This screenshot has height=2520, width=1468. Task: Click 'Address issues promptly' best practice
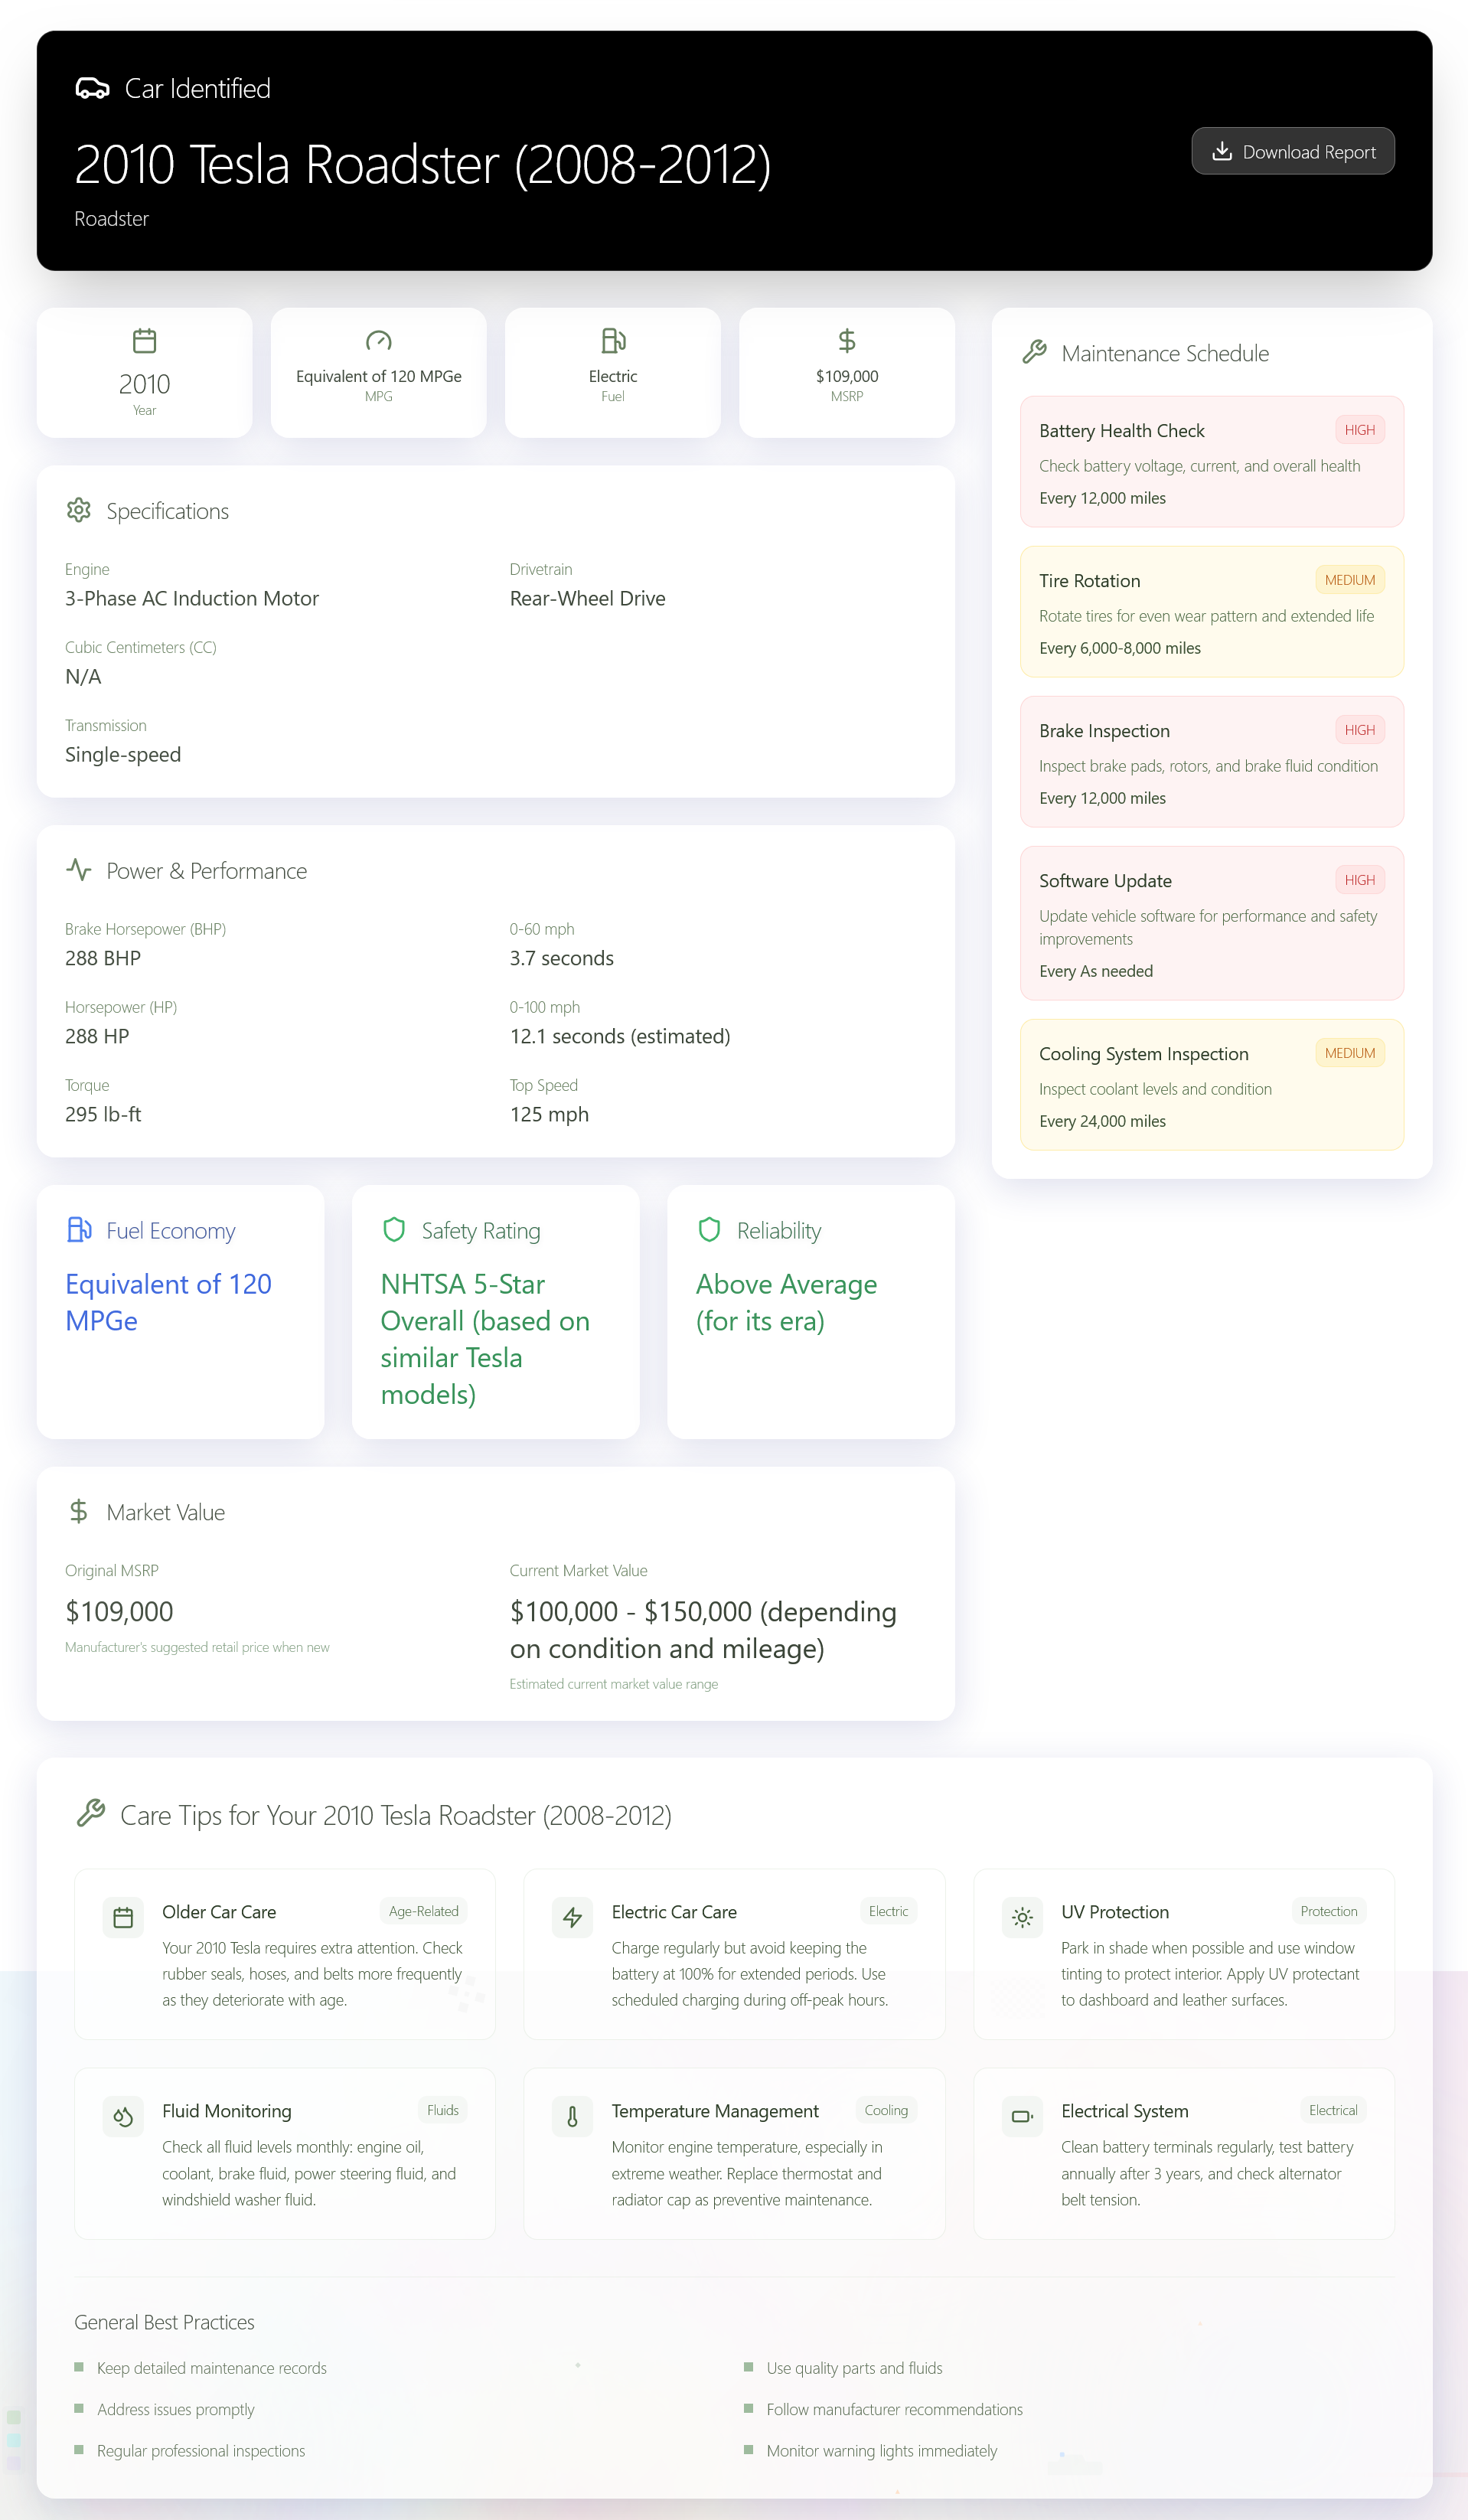pyautogui.click(x=176, y=2409)
